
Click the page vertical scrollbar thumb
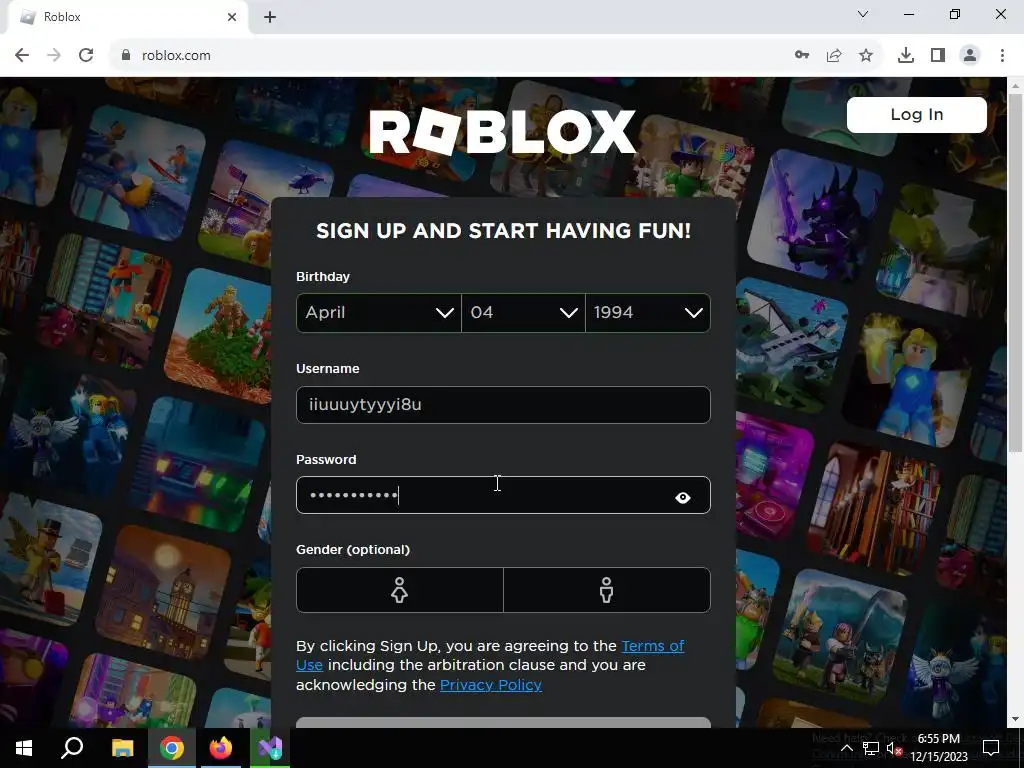[x=1016, y=272]
